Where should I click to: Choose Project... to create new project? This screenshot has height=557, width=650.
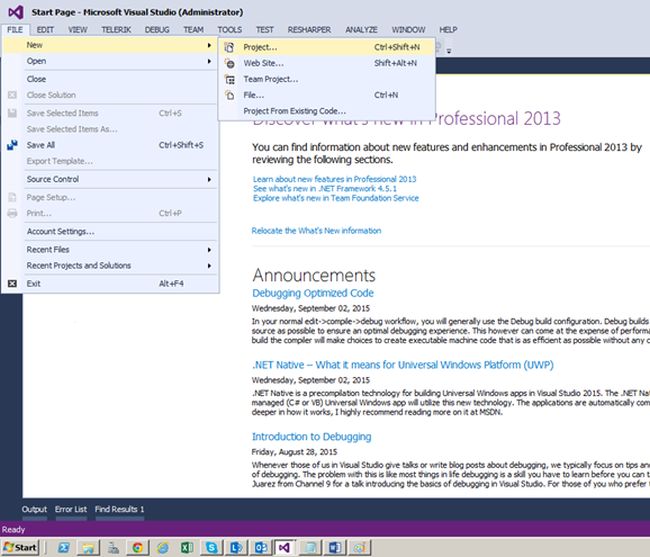pyautogui.click(x=327, y=47)
